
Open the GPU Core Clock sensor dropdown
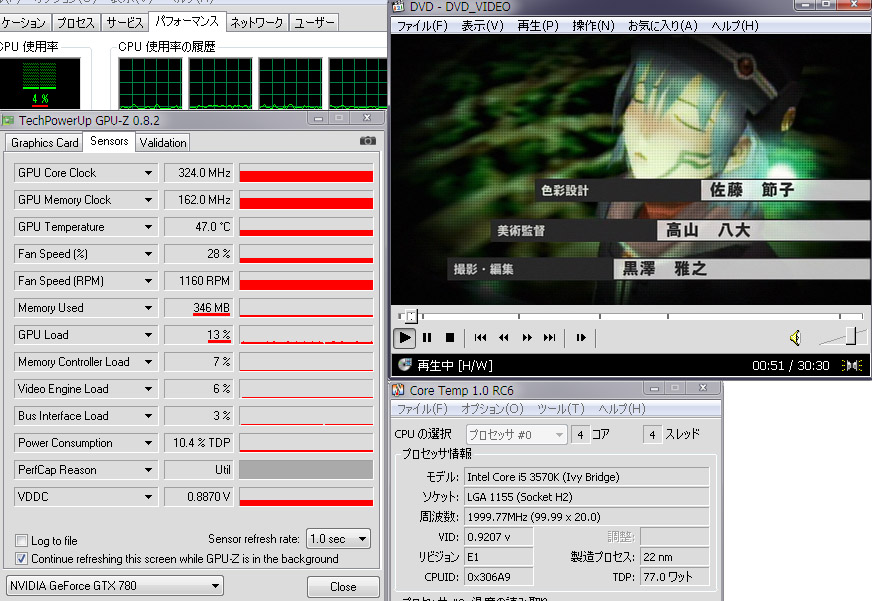[x=148, y=173]
